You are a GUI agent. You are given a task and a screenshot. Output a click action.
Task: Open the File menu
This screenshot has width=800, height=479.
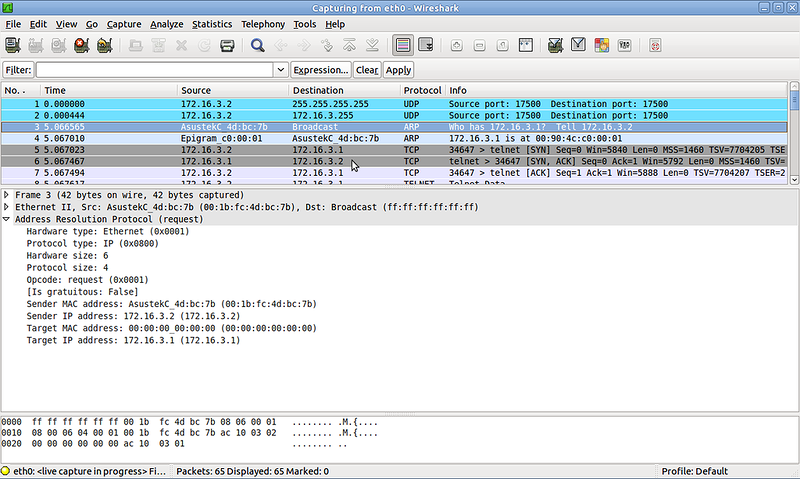[x=13, y=24]
